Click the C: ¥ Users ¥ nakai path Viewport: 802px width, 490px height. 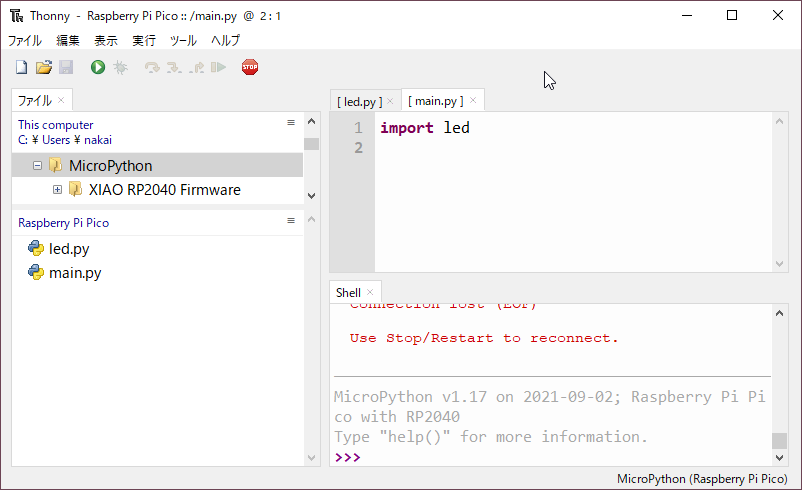click(65, 140)
